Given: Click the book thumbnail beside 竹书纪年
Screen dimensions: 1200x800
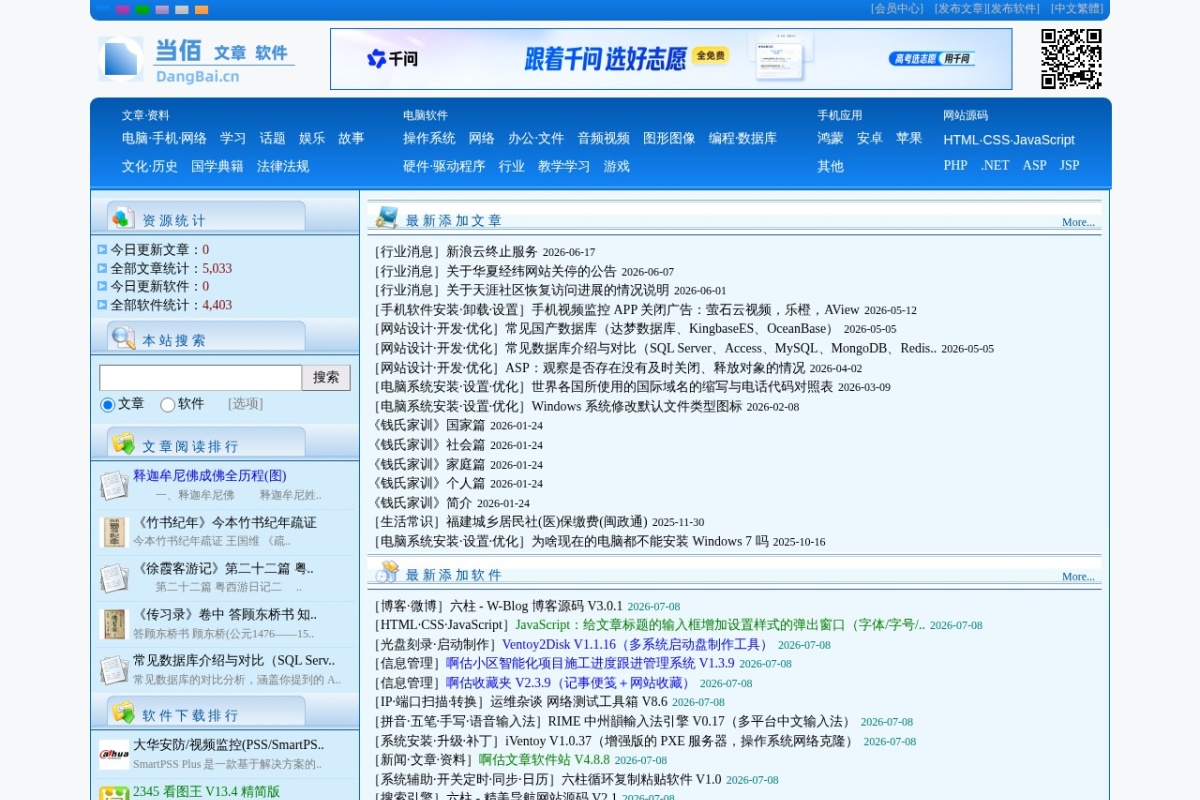Looking at the screenshot, I should click(x=114, y=532).
